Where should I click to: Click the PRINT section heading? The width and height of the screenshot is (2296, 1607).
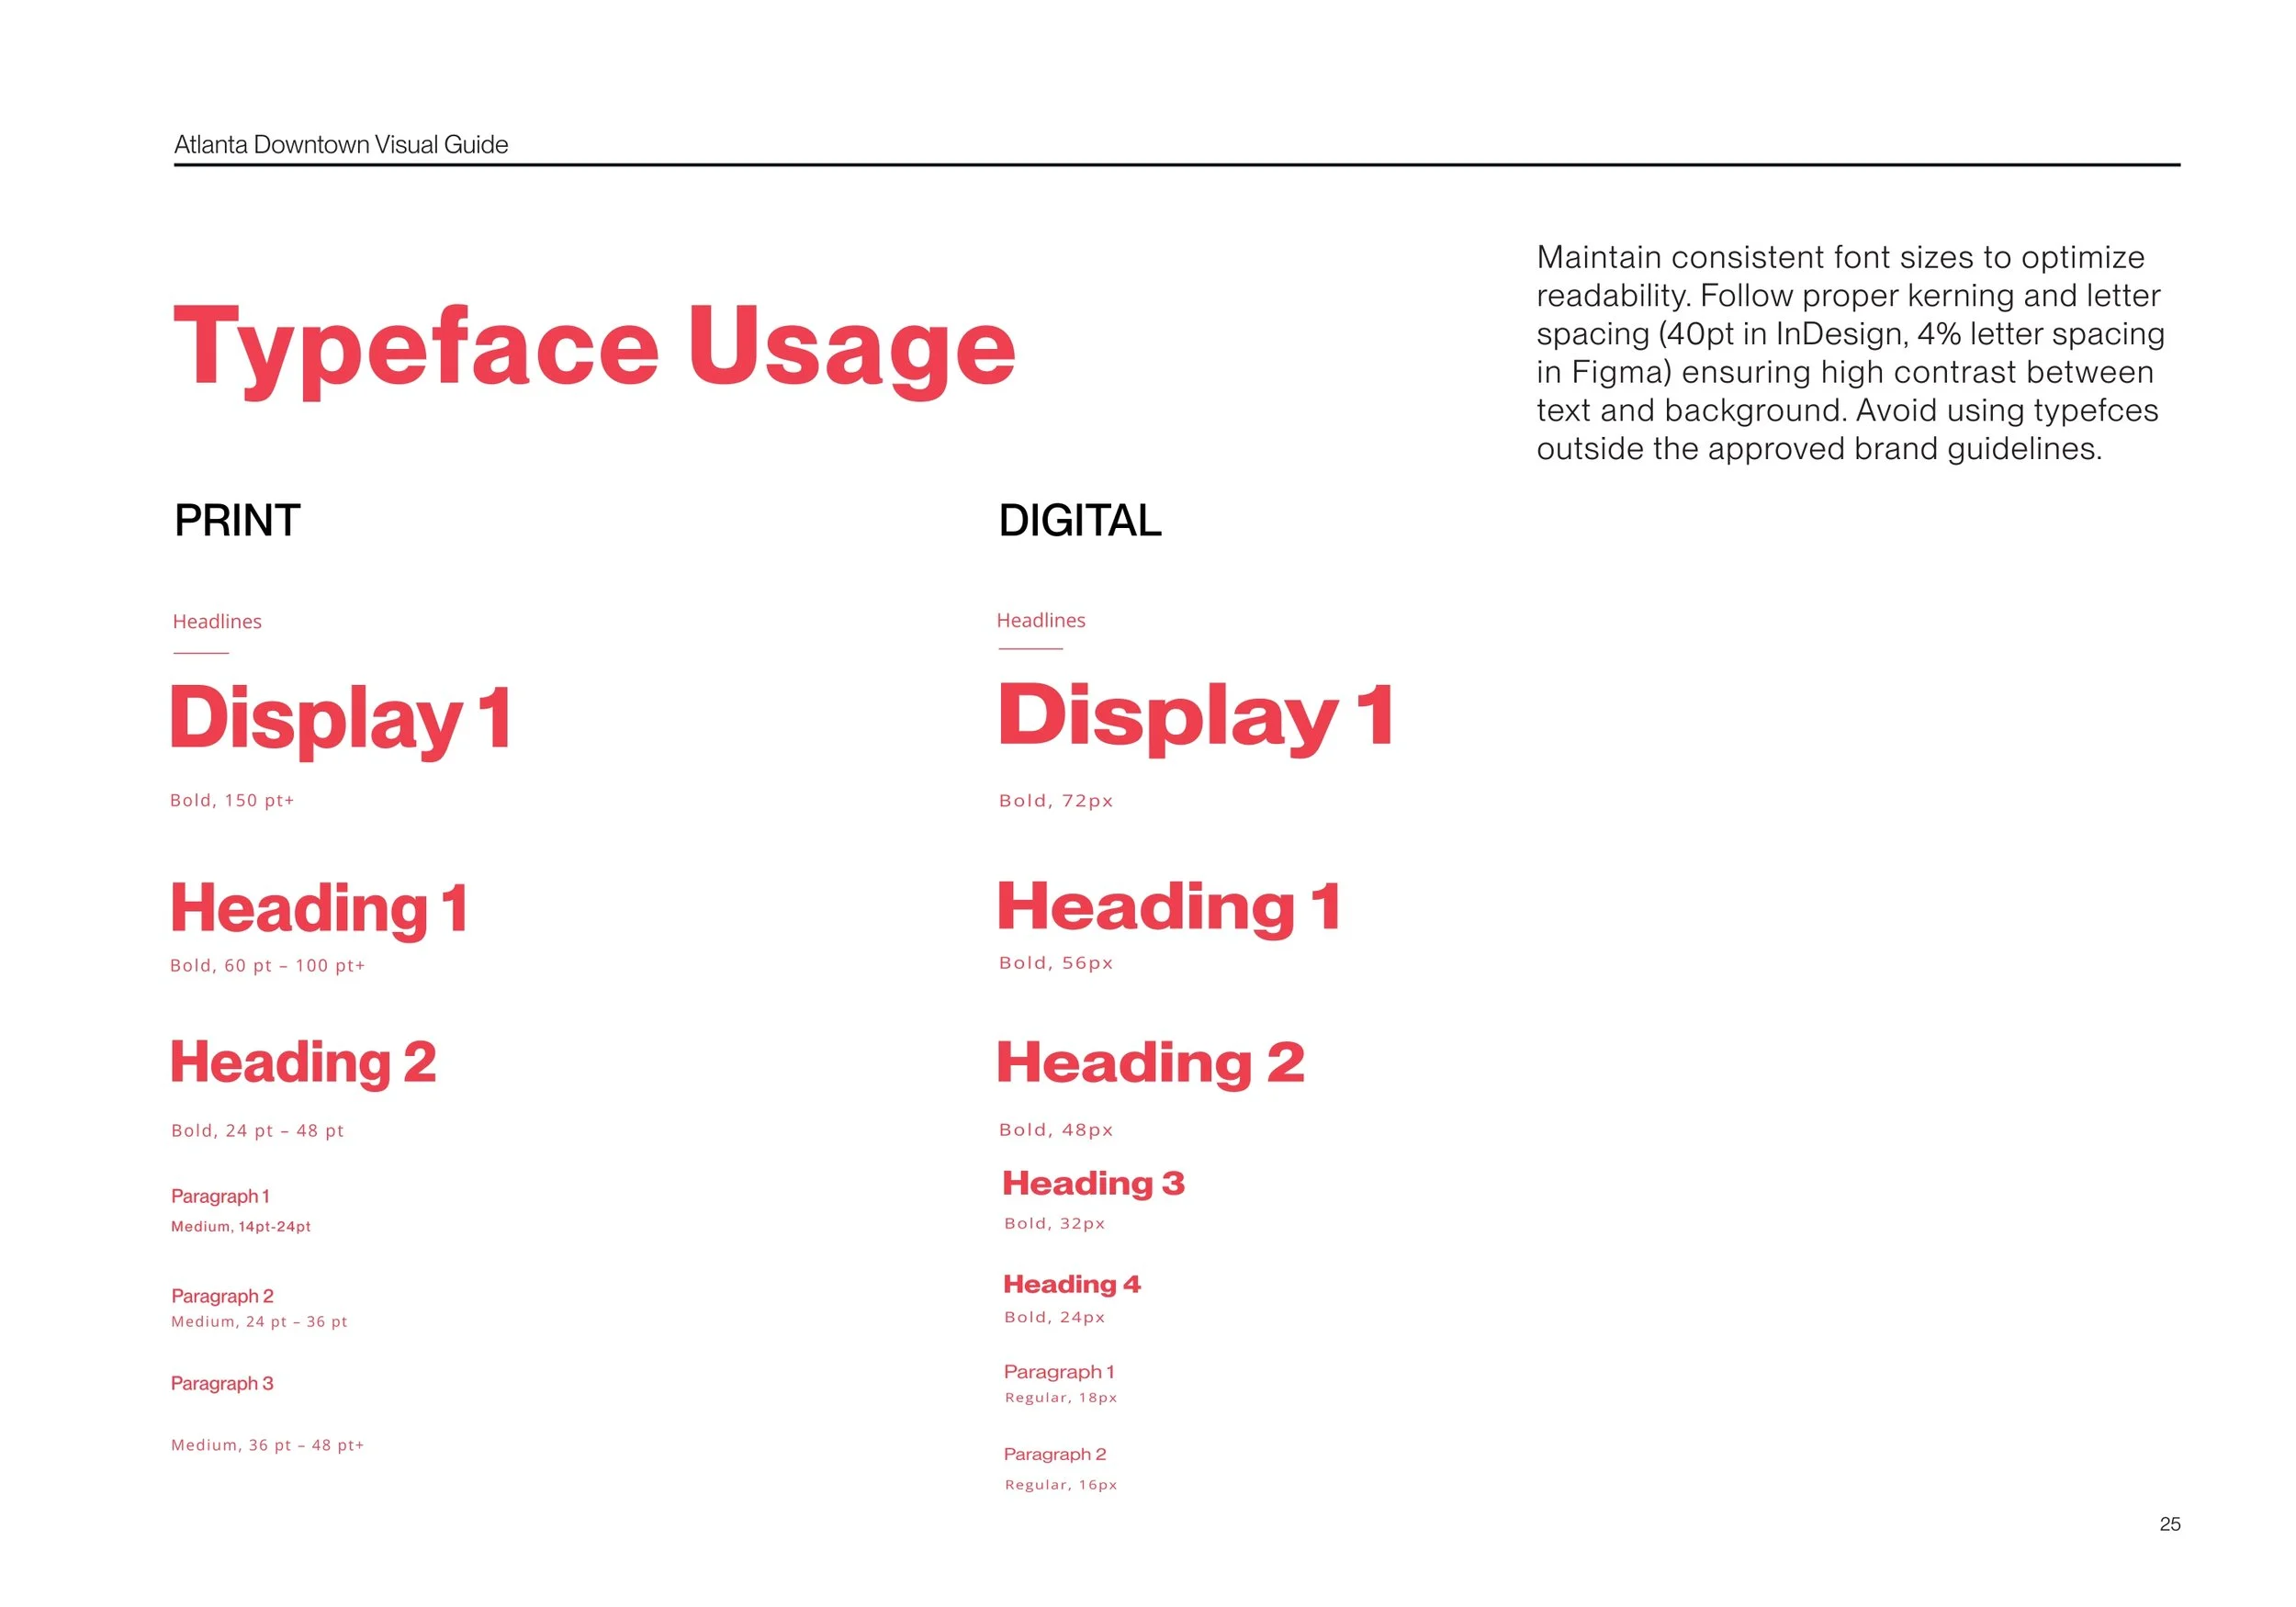pos(237,521)
